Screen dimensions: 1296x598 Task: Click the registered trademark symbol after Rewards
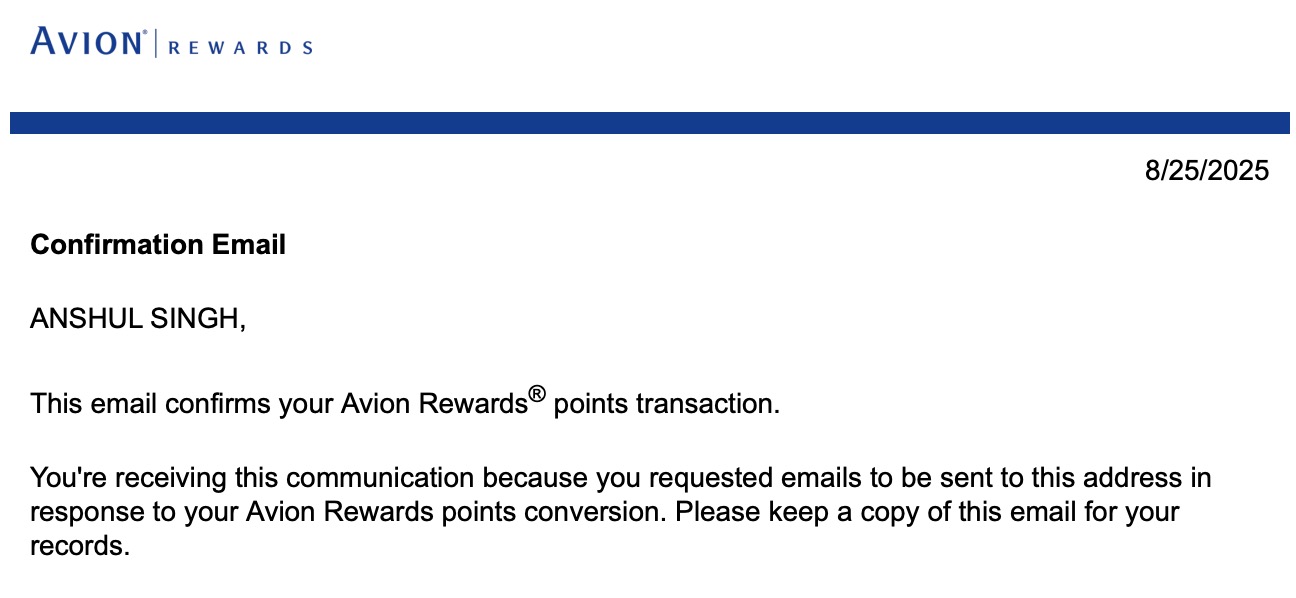[537, 395]
